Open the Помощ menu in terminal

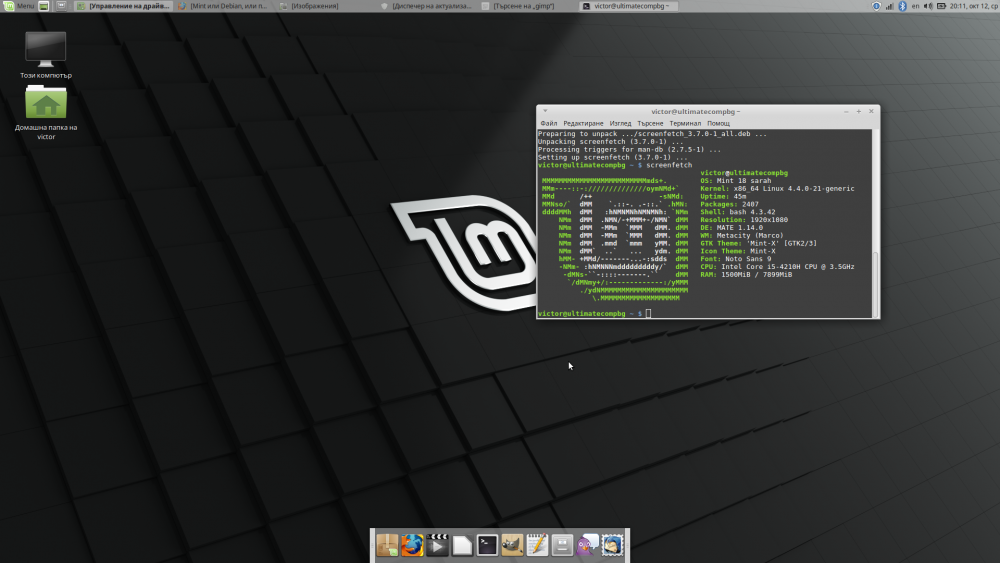pyautogui.click(x=718, y=123)
